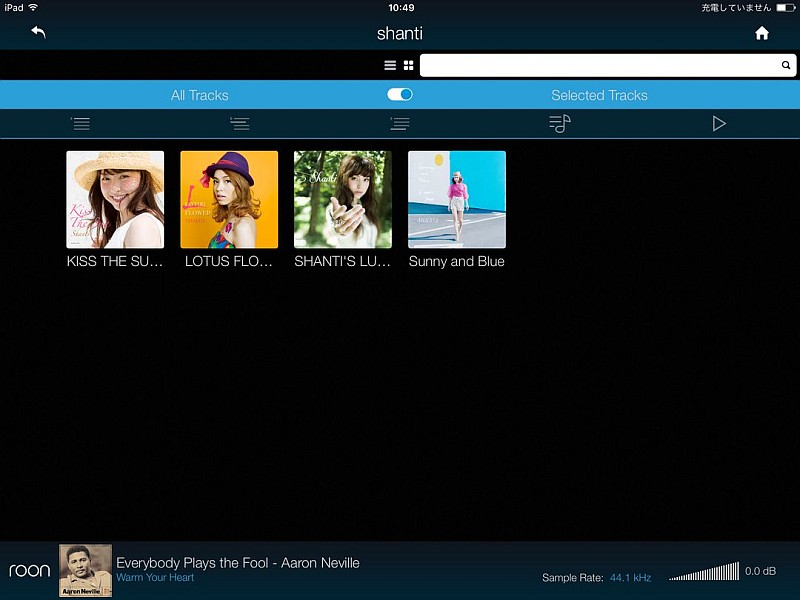Go back using the return arrow
The width and height of the screenshot is (800, 600).
point(38,32)
